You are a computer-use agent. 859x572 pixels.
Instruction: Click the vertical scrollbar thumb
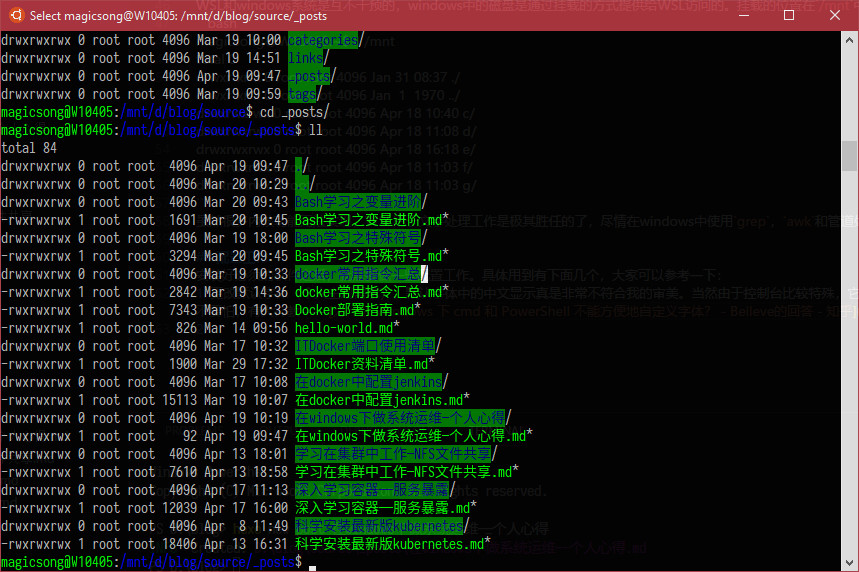point(849,156)
